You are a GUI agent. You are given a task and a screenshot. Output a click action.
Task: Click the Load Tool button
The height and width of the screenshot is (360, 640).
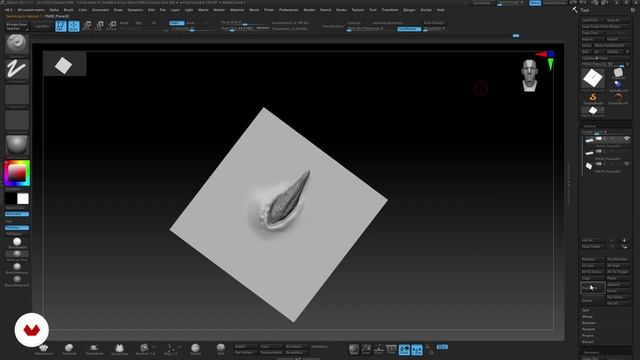pos(593,20)
